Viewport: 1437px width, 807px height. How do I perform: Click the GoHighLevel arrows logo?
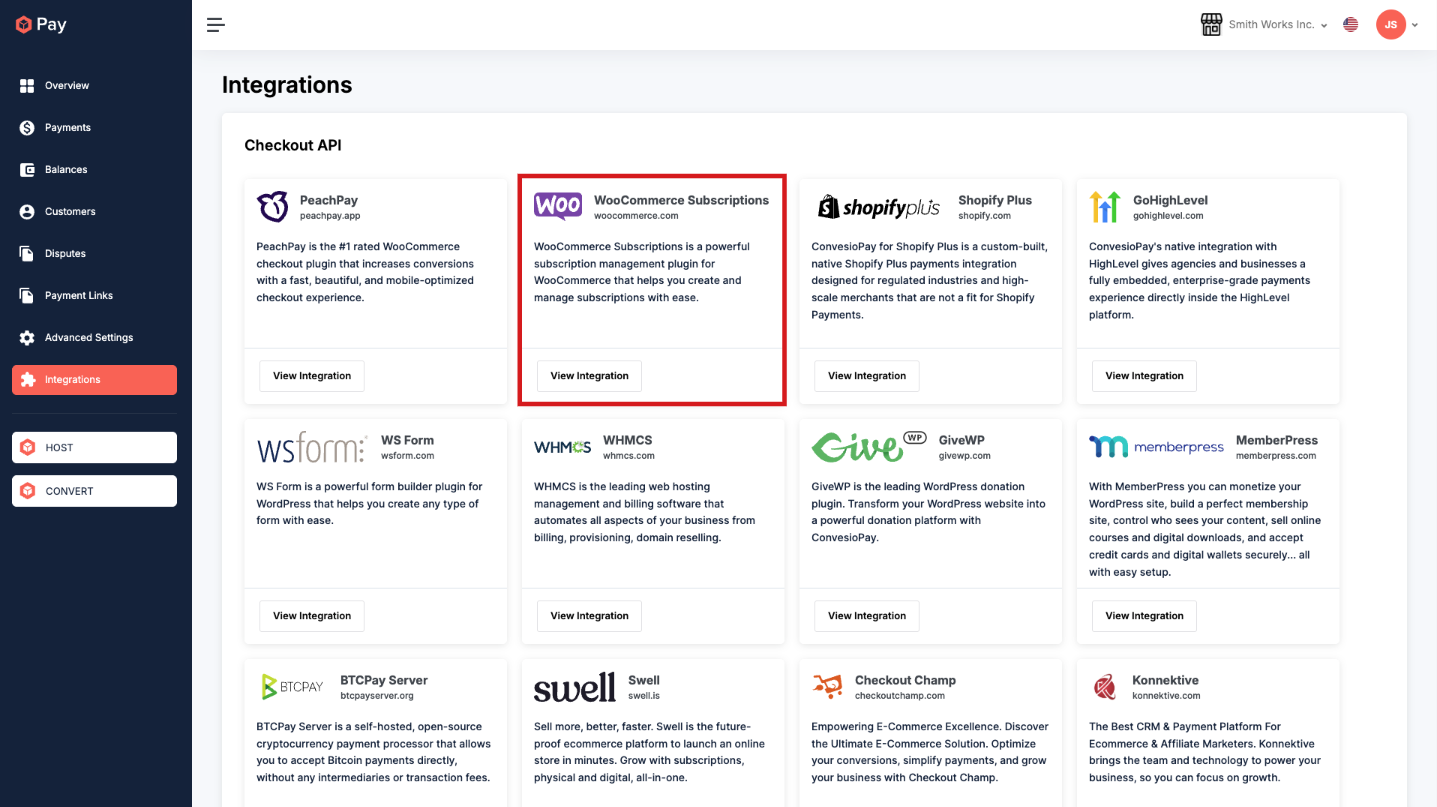coord(1105,207)
